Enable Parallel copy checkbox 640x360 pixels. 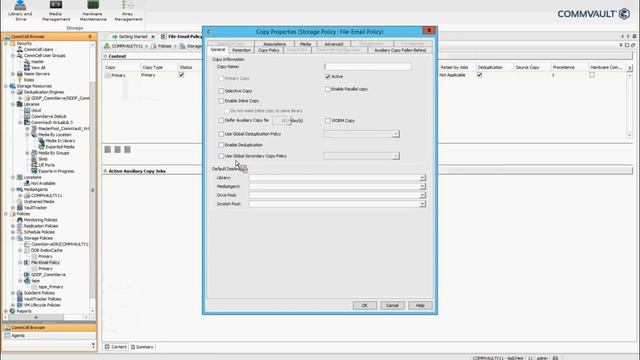(327, 89)
